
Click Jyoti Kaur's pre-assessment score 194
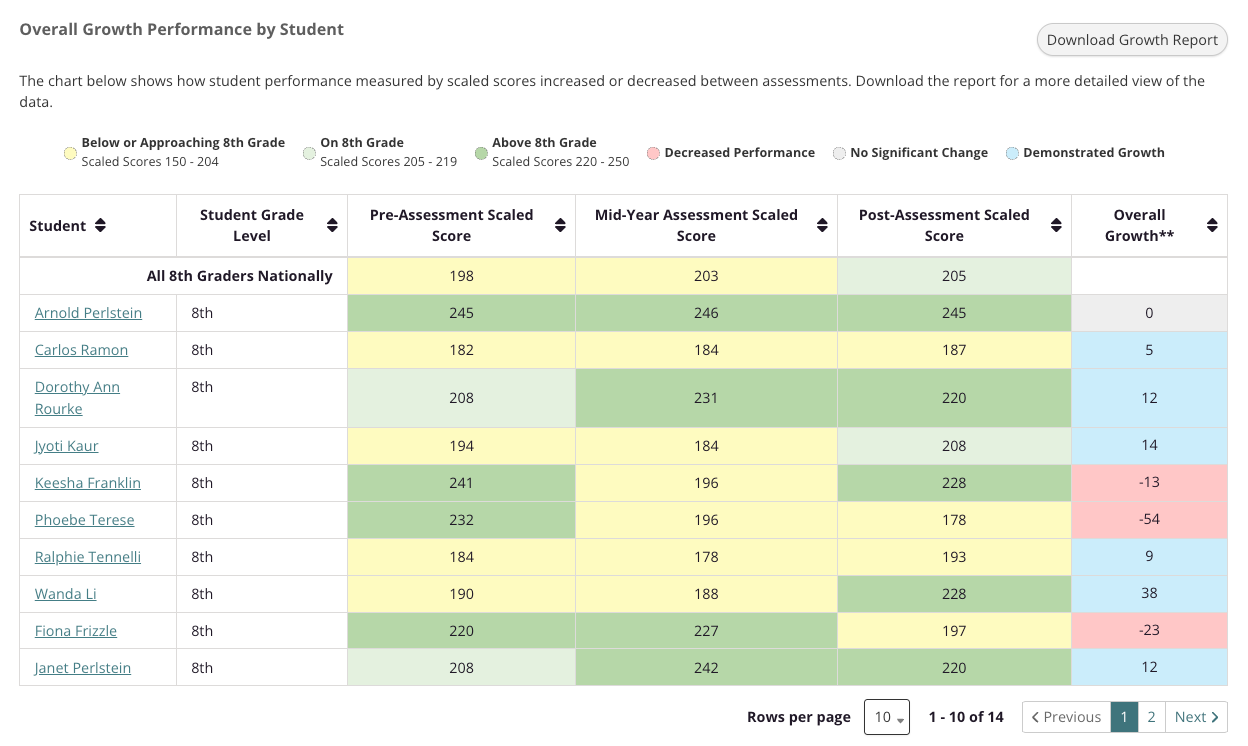click(461, 446)
